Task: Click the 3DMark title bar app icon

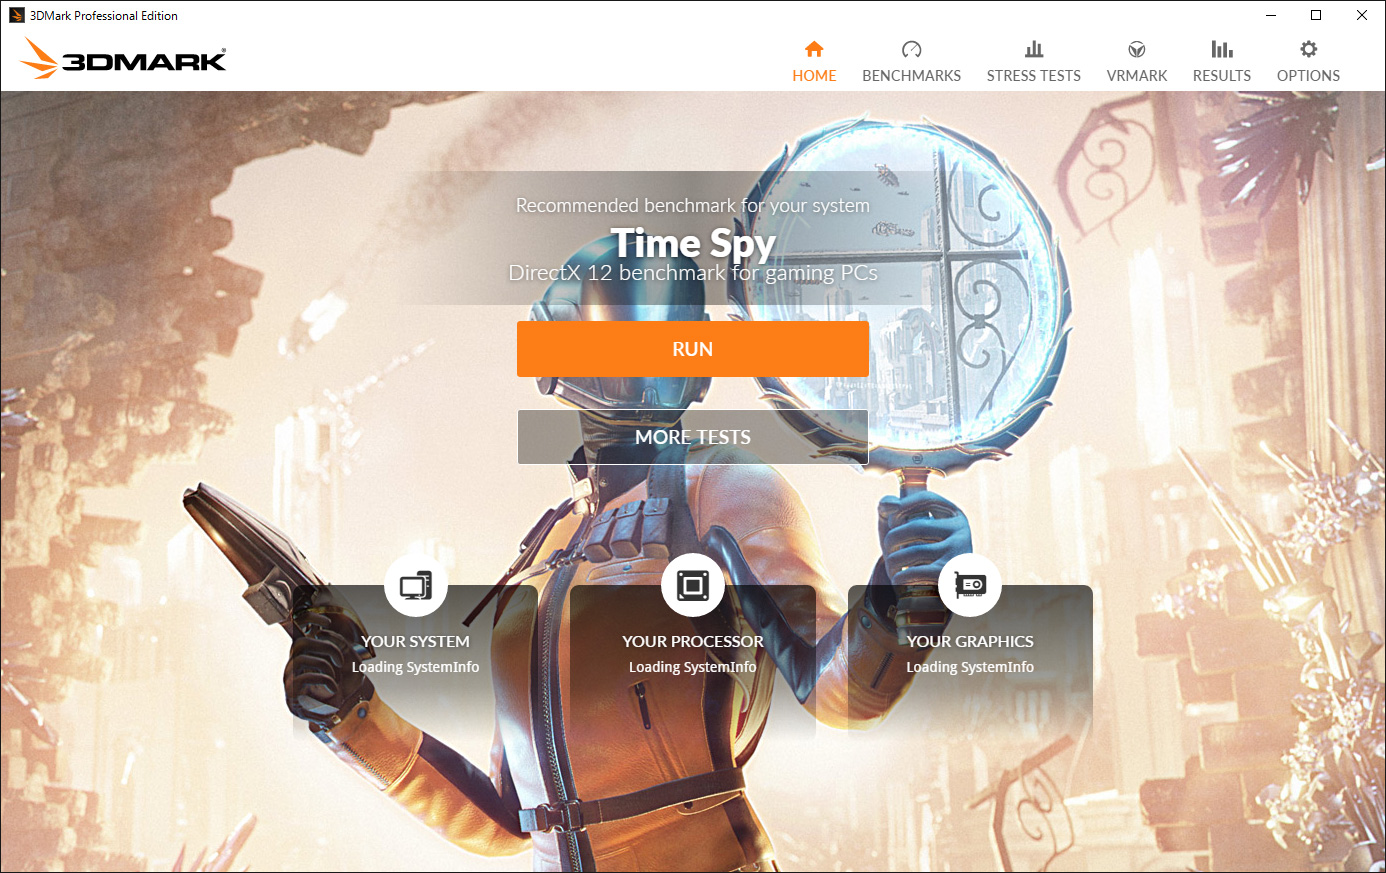Action: point(16,15)
